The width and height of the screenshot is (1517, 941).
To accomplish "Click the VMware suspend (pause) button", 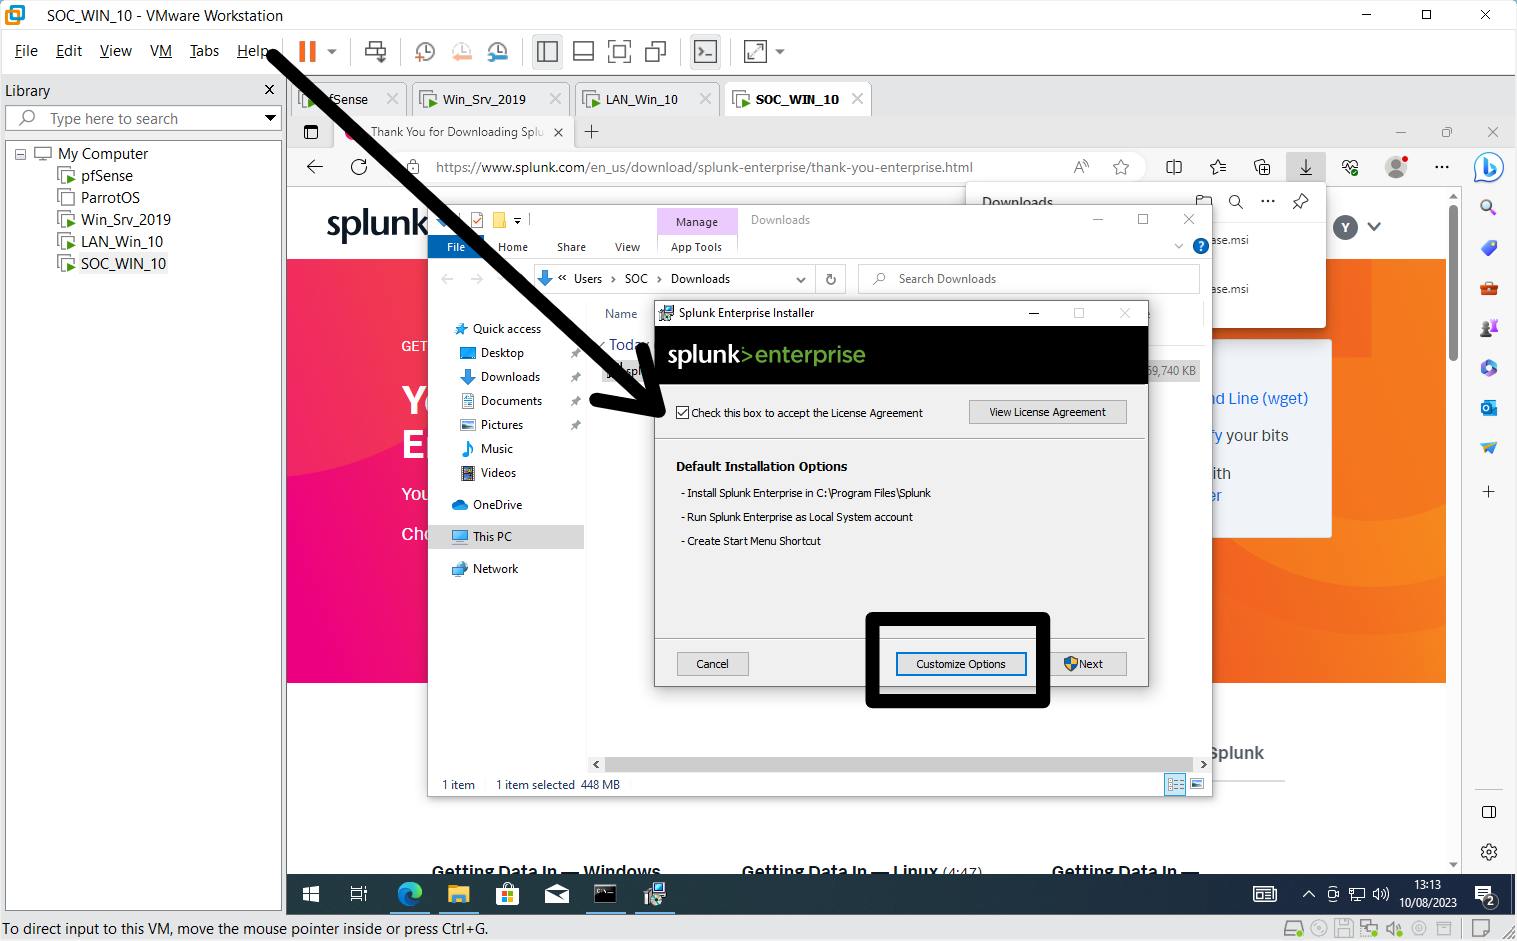I will tap(307, 51).
